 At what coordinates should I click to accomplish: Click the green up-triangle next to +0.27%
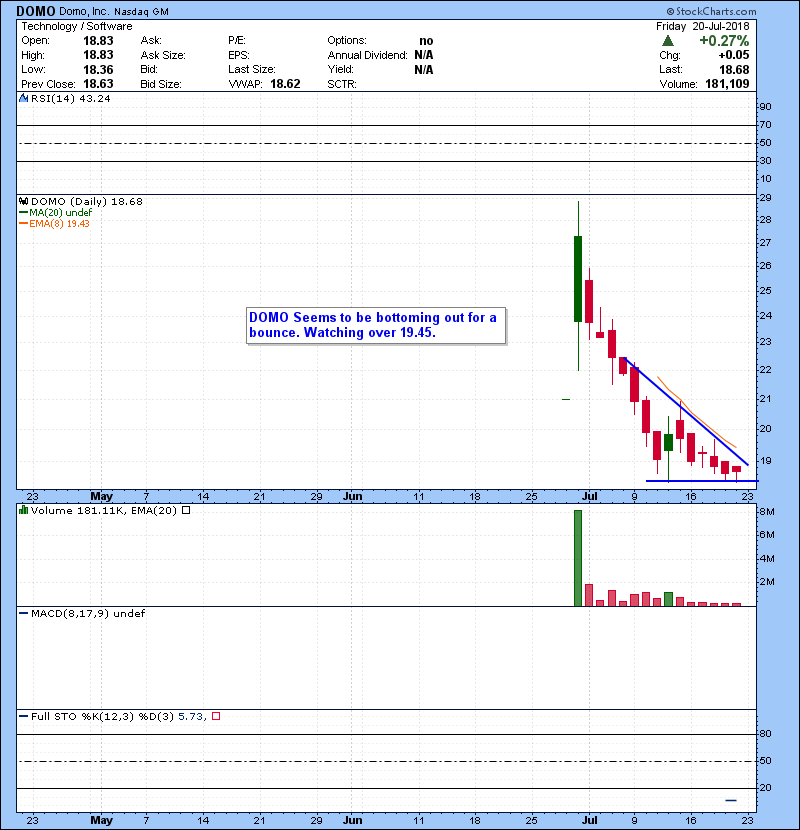[668, 41]
